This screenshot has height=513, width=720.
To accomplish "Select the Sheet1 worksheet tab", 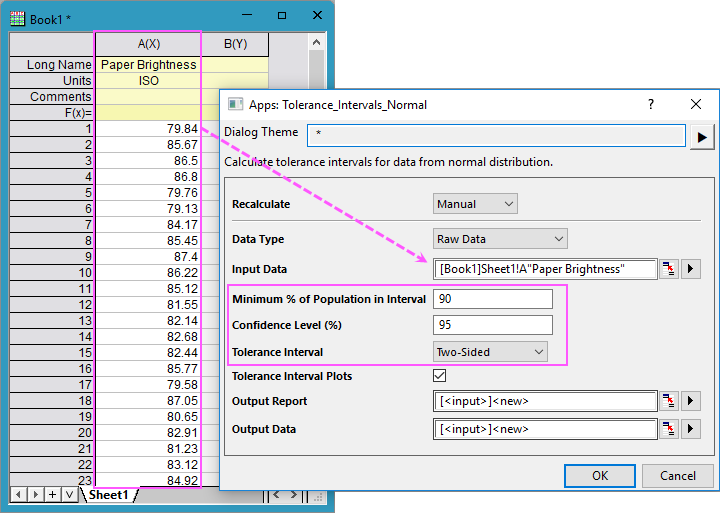I will tap(108, 495).
